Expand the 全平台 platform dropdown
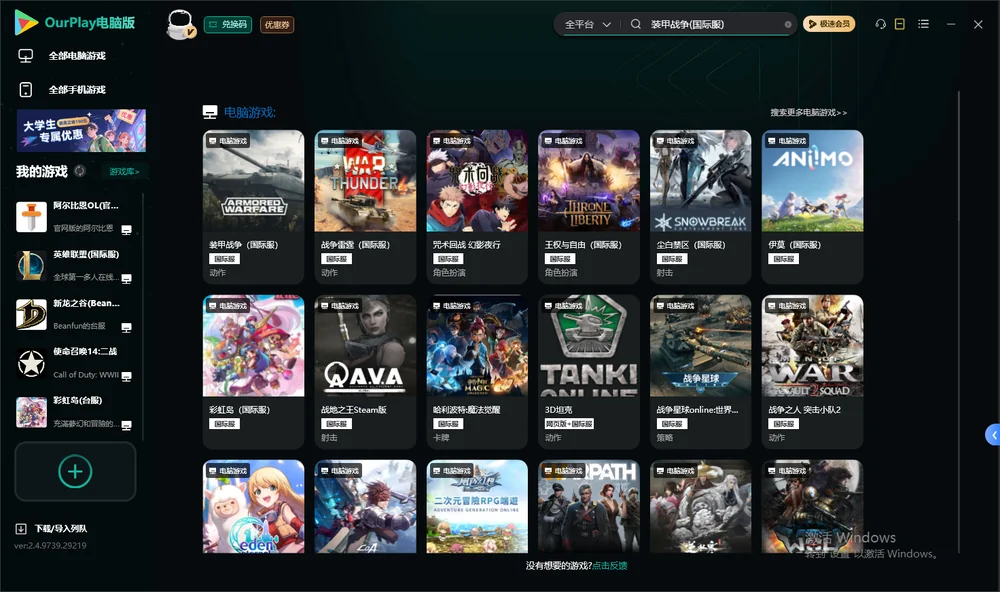This screenshot has height=592, width=1000. coord(587,24)
